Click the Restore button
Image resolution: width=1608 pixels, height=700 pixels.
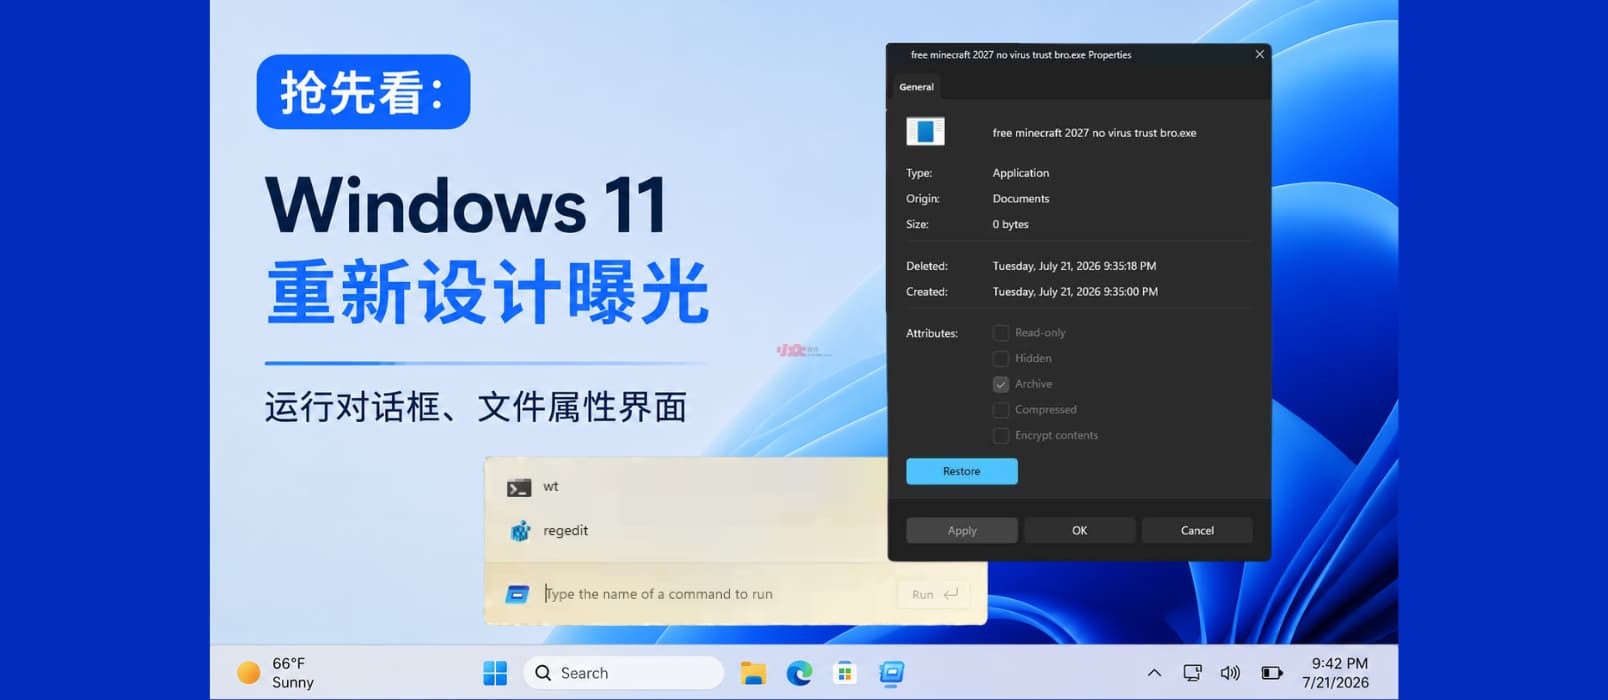point(962,471)
